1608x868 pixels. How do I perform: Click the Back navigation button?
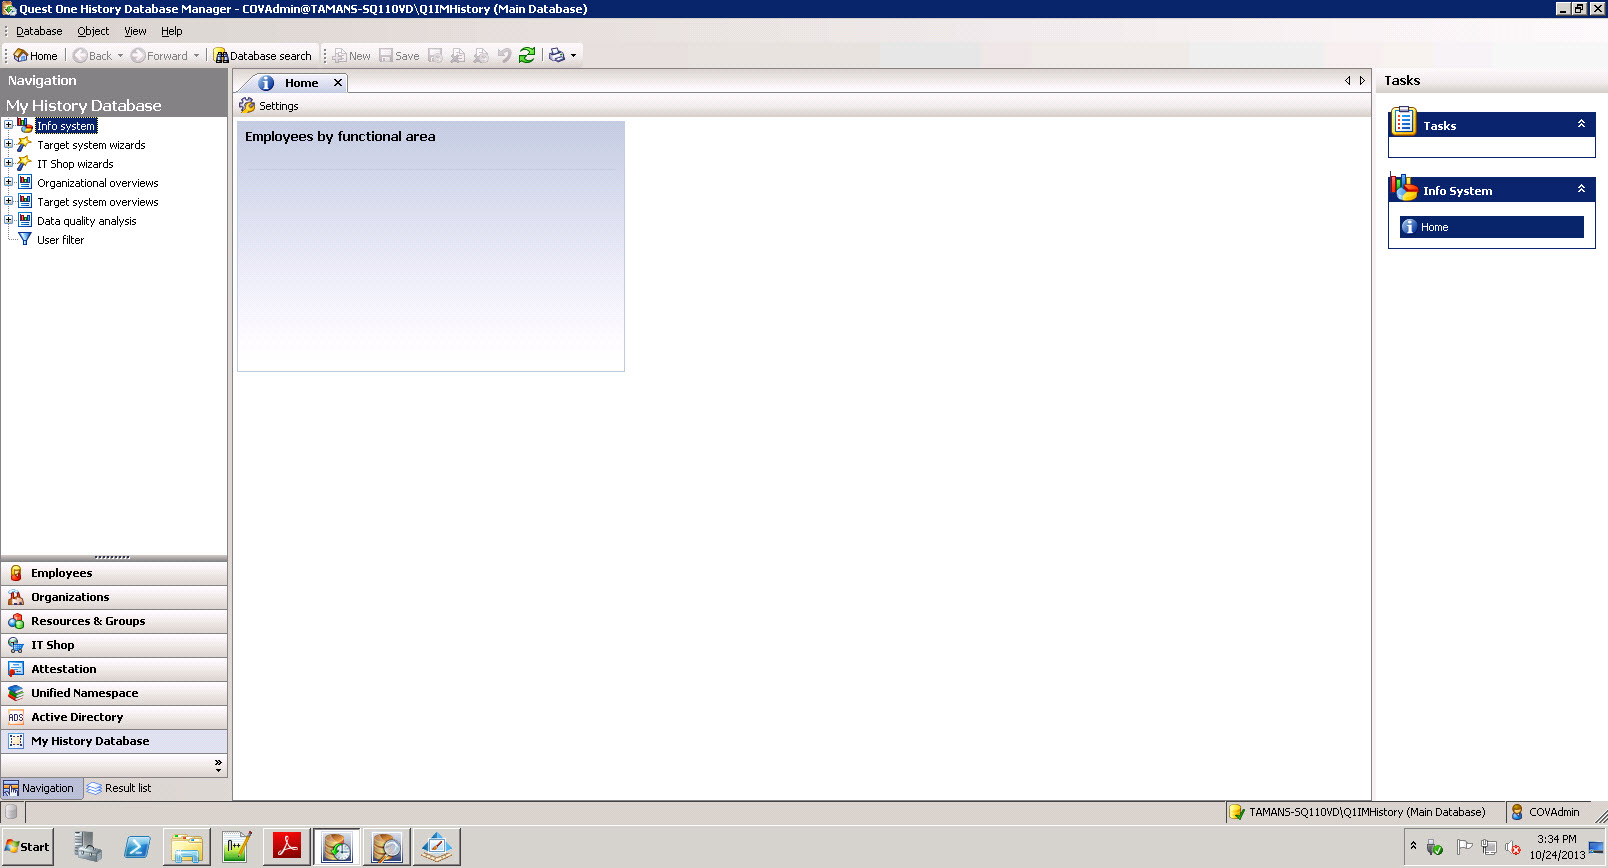[92, 56]
